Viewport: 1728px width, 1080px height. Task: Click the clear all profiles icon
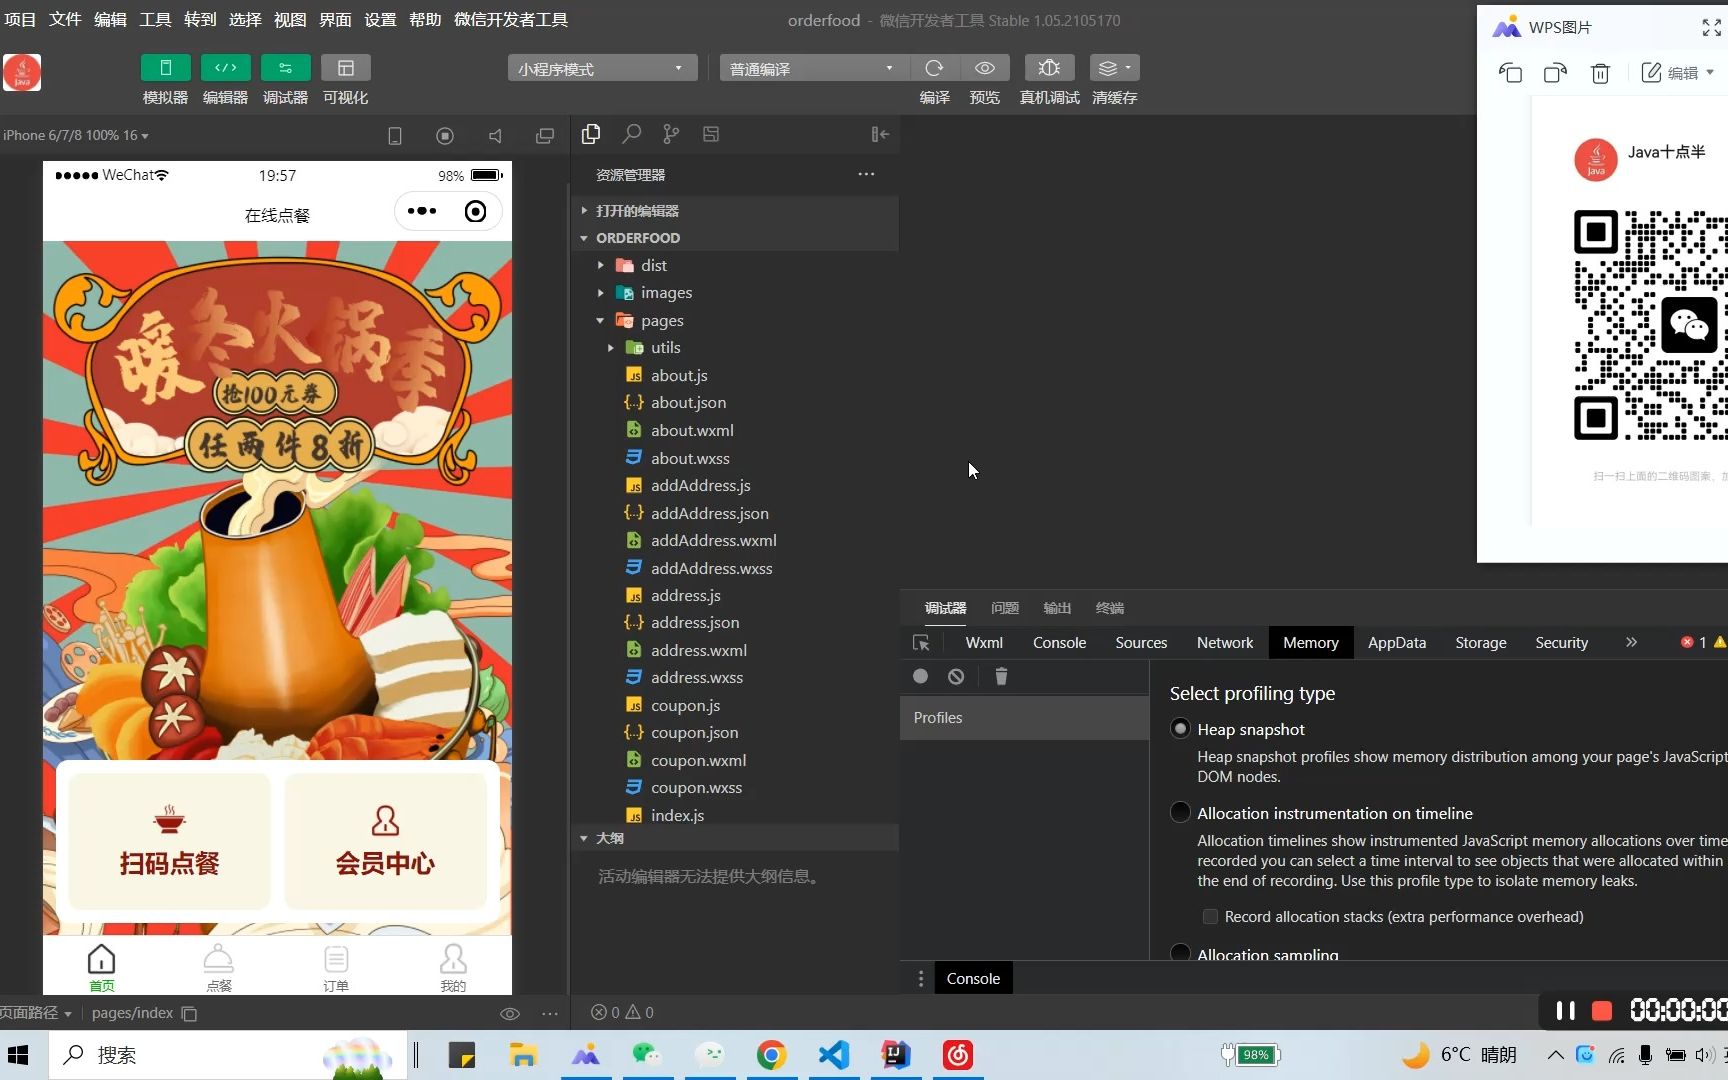(956, 677)
